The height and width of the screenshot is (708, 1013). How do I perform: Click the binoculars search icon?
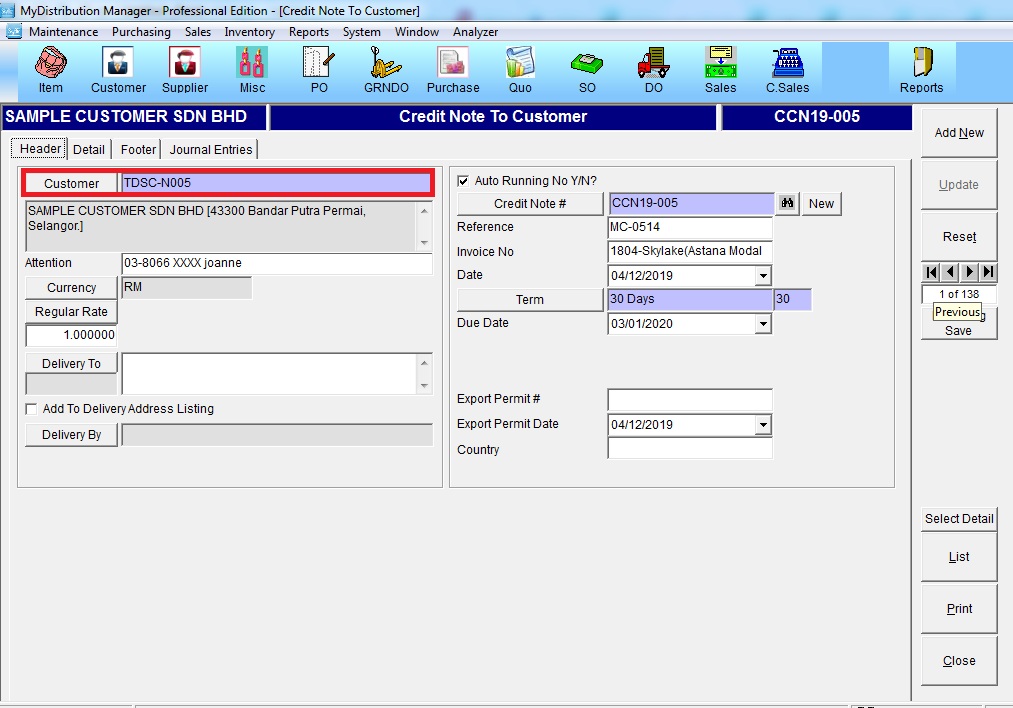click(x=787, y=203)
